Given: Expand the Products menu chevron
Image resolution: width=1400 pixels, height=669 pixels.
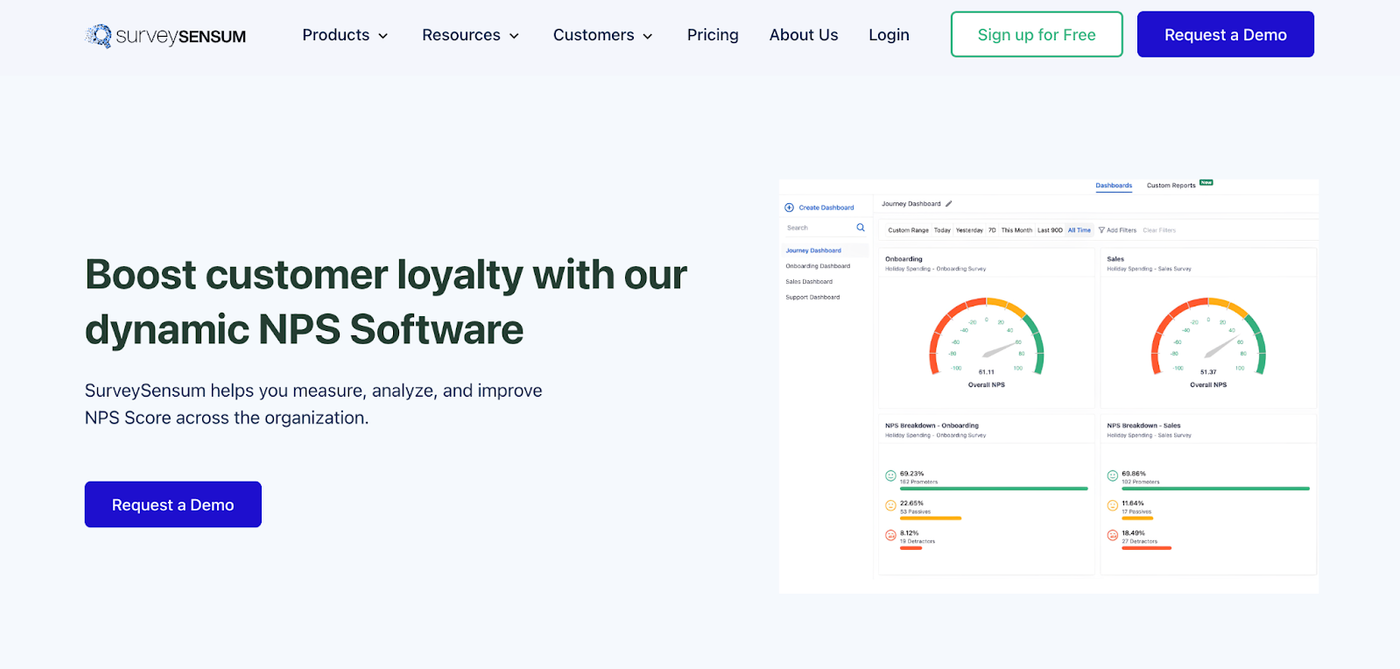Looking at the screenshot, I should pos(383,36).
